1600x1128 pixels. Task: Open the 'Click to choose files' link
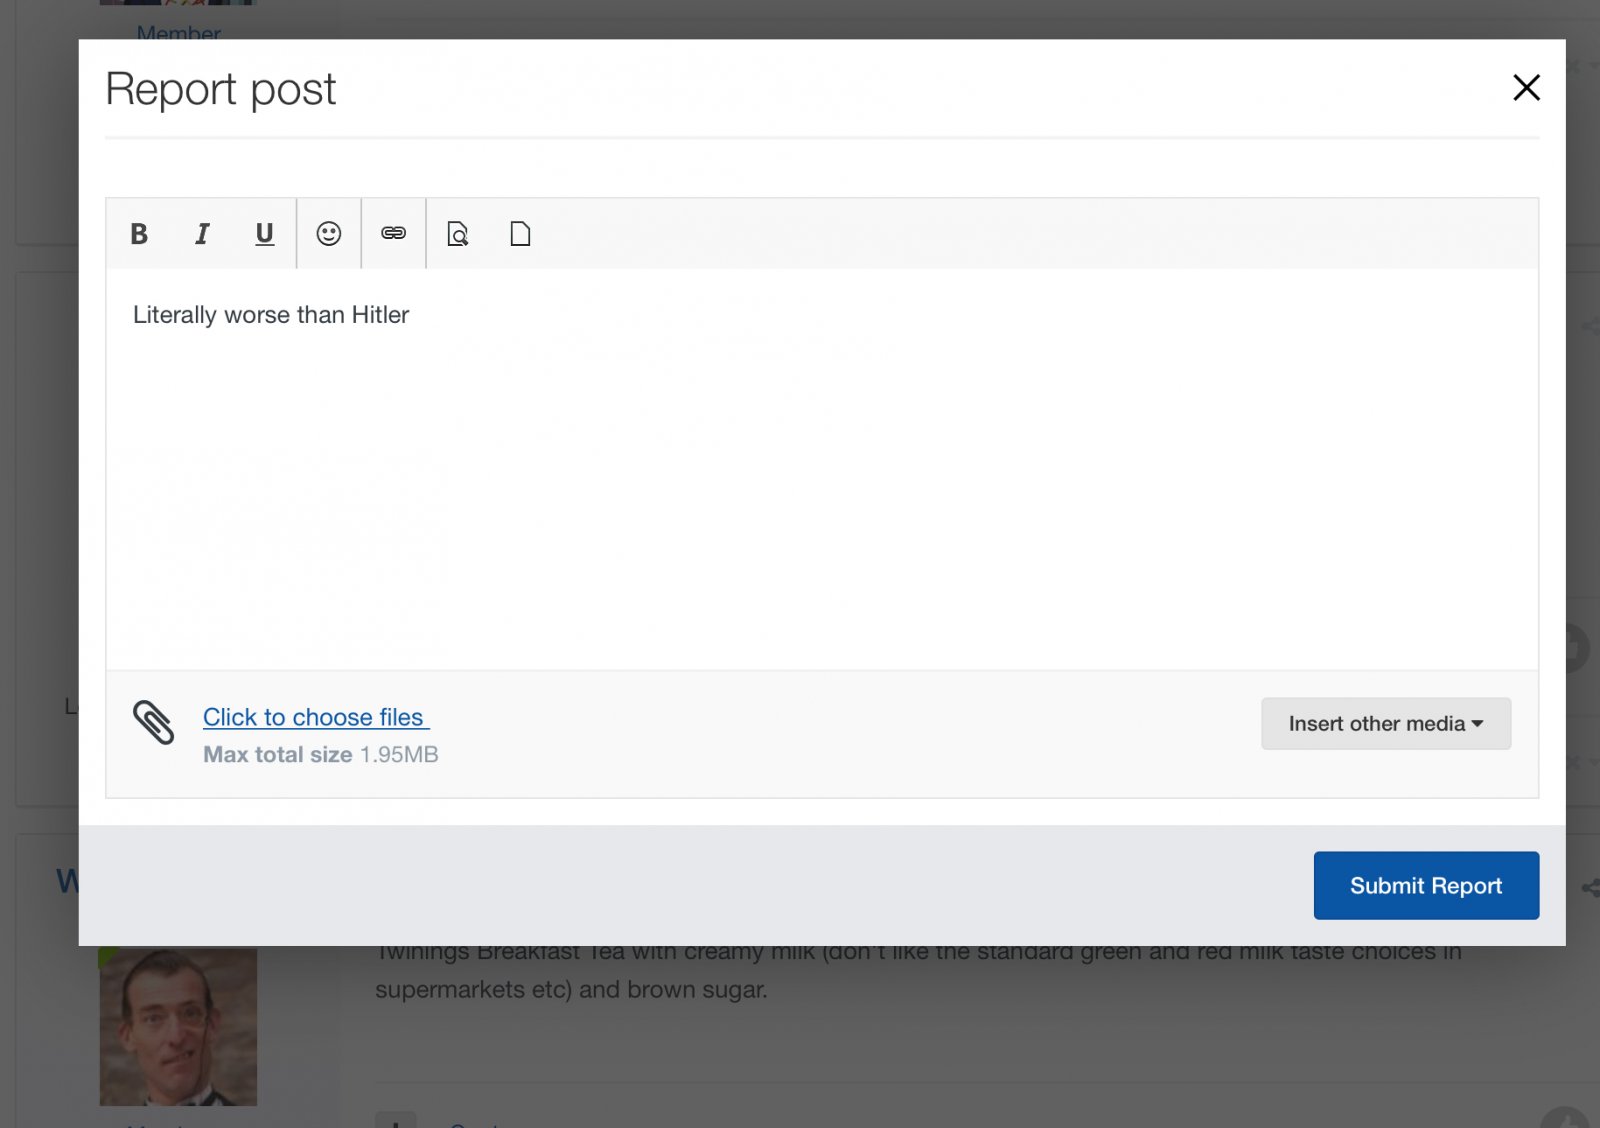(x=314, y=717)
